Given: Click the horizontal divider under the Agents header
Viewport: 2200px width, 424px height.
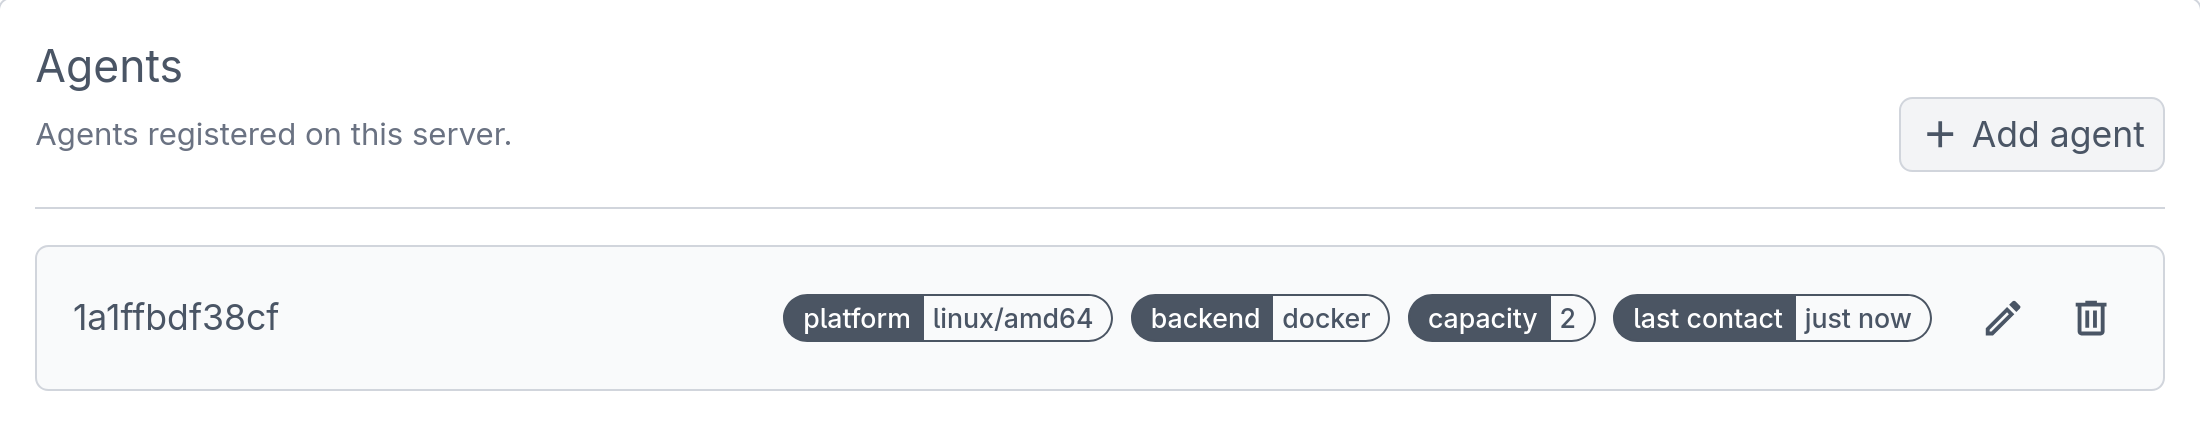Looking at the screenshot, I should 1100,208.
